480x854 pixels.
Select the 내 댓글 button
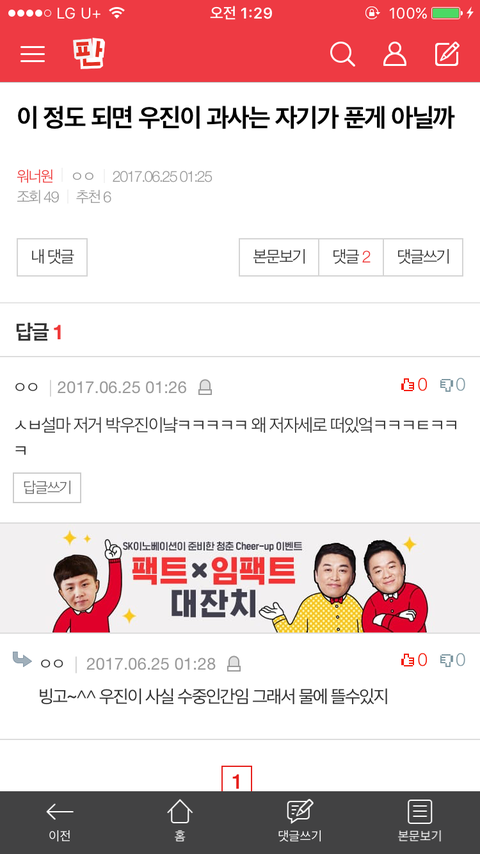(x=52, y=257)
